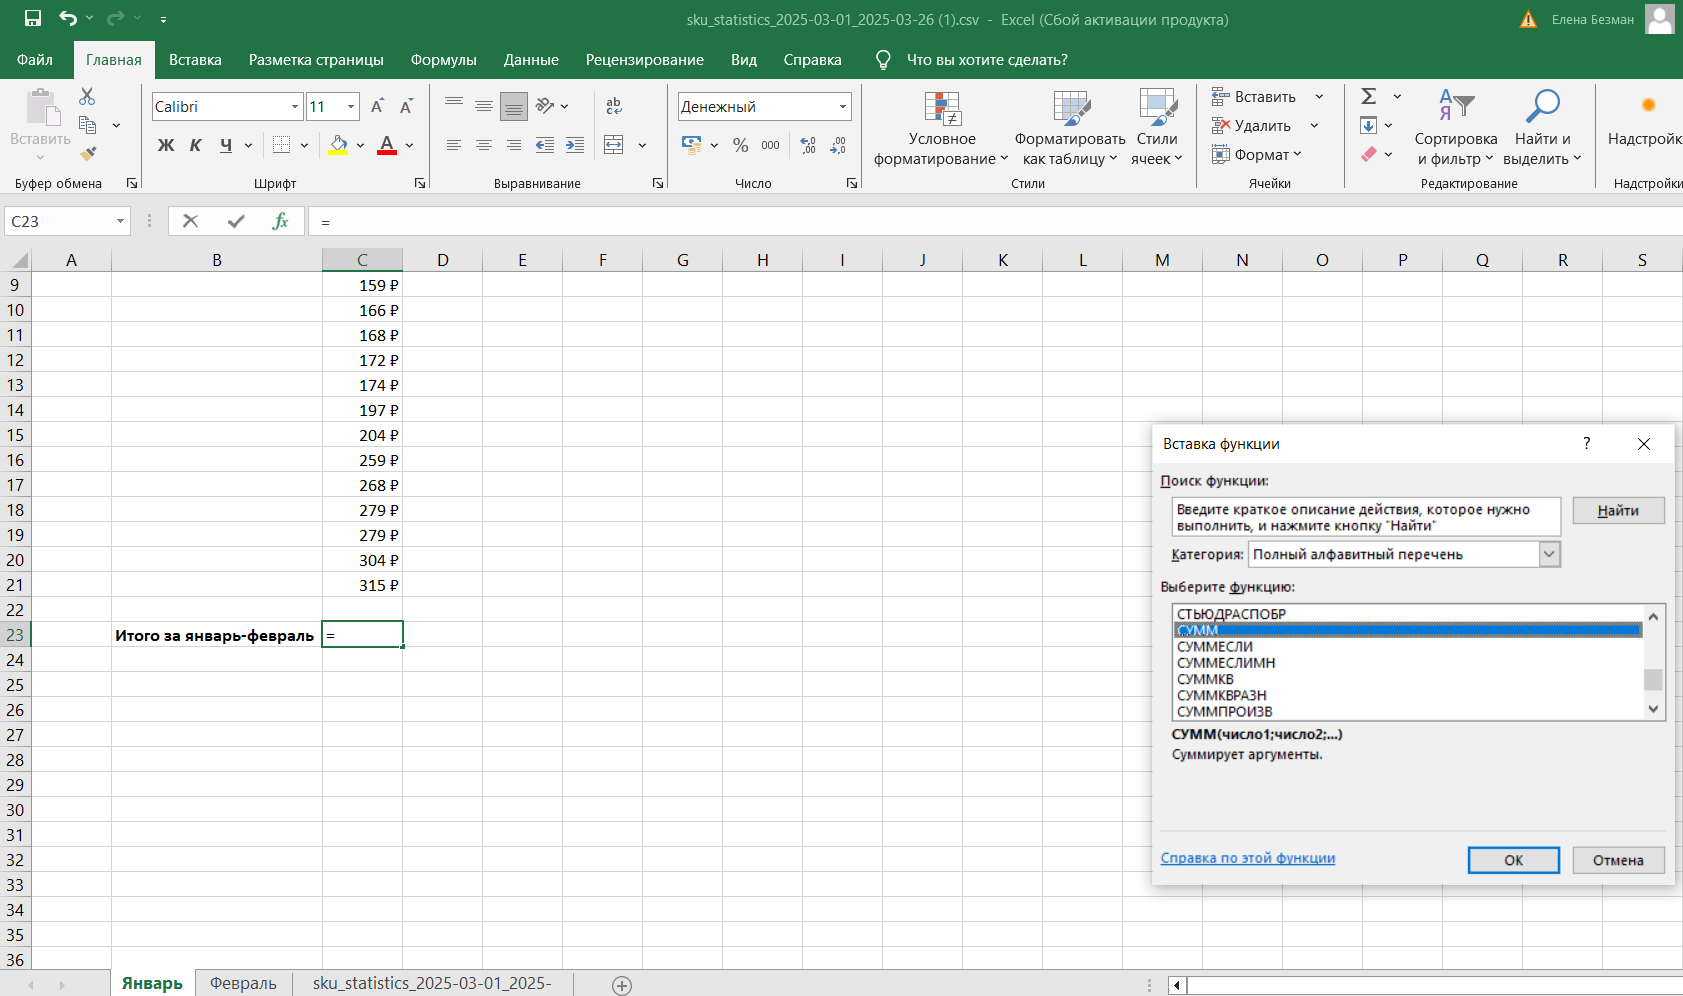Click the Merge and Center cells icon
This screenshot has height=996, width=1683.
tap(614, 145)
